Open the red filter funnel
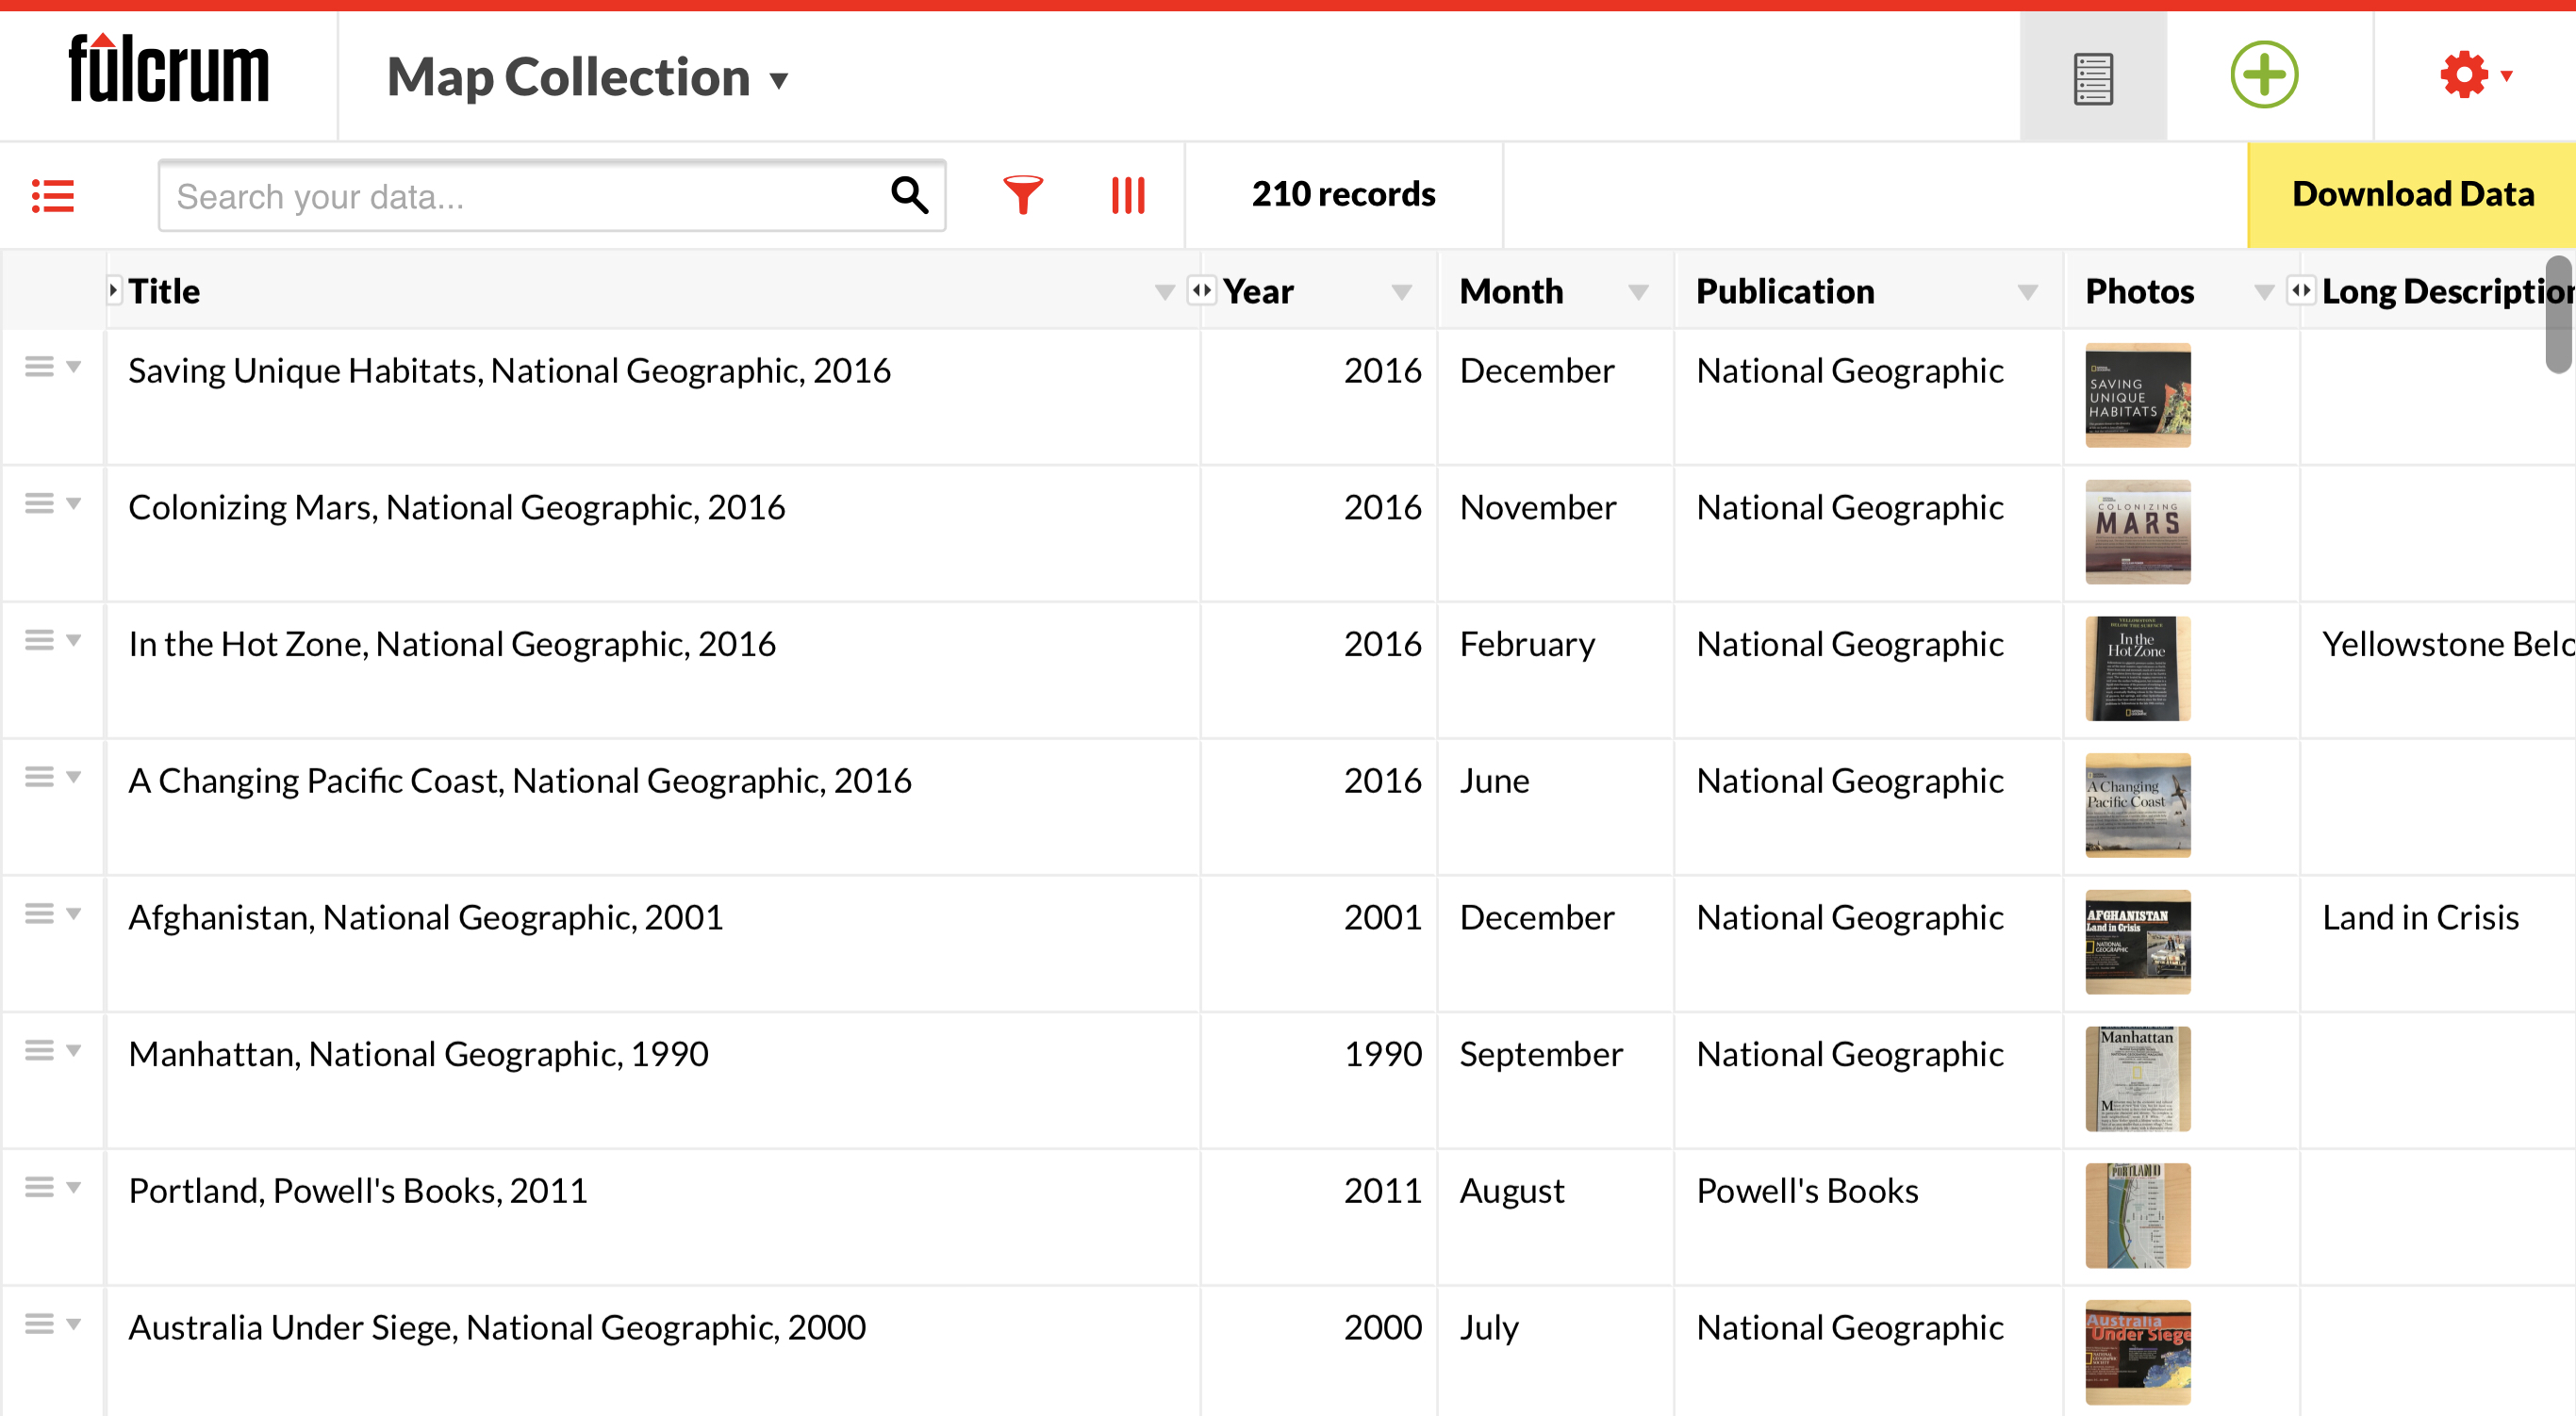 click(1022, 195)
